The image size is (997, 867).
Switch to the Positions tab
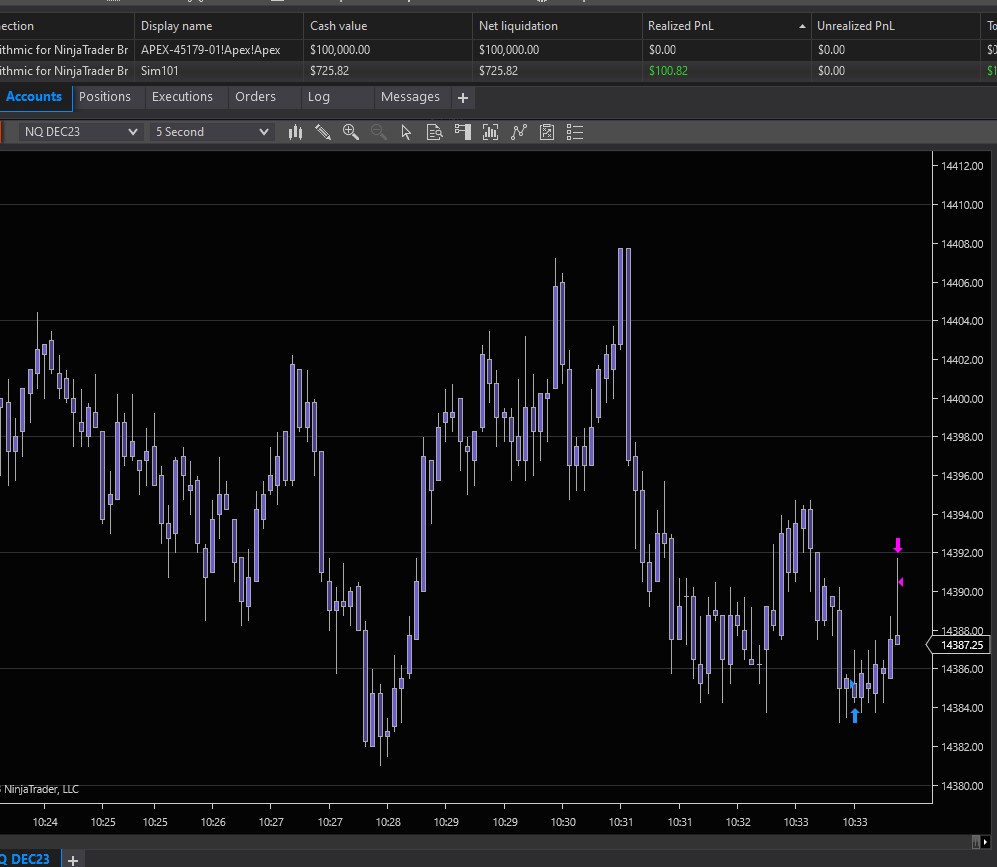[x=105, y=97]
